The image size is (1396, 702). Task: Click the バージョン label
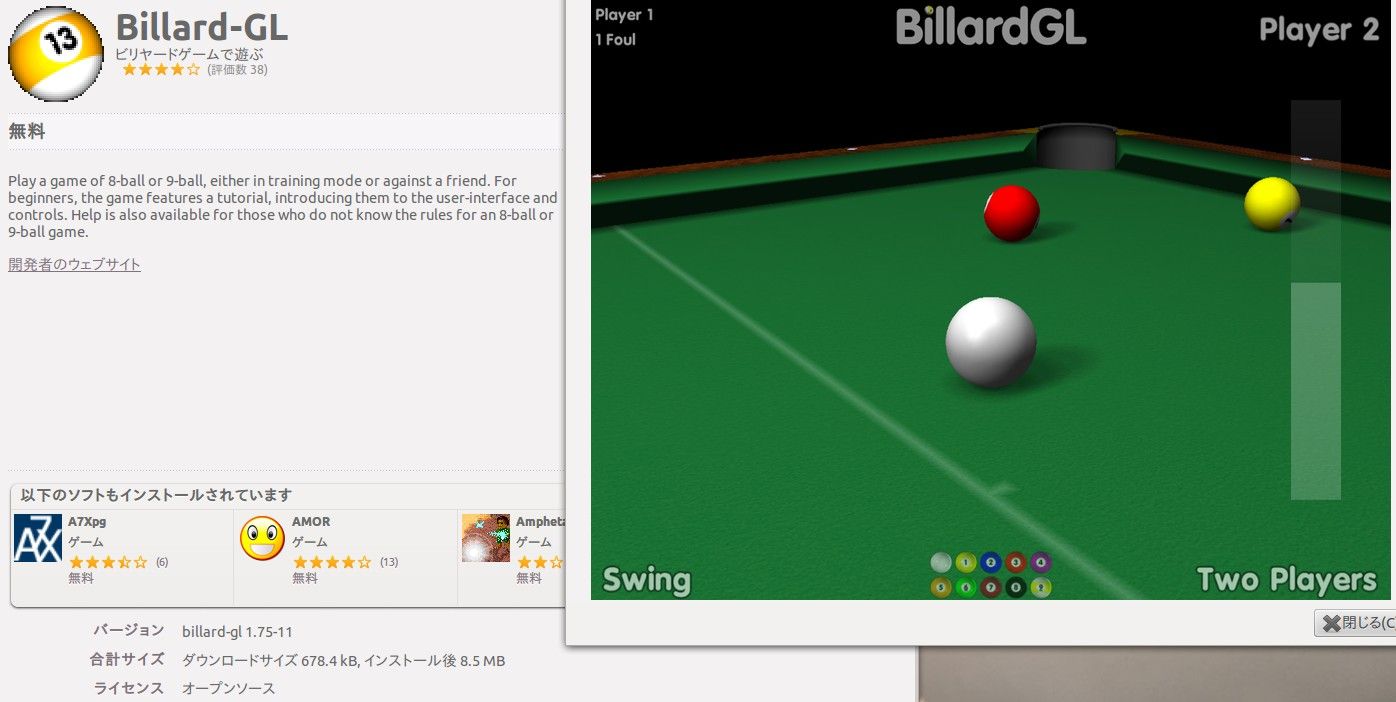tap(129, 630)
